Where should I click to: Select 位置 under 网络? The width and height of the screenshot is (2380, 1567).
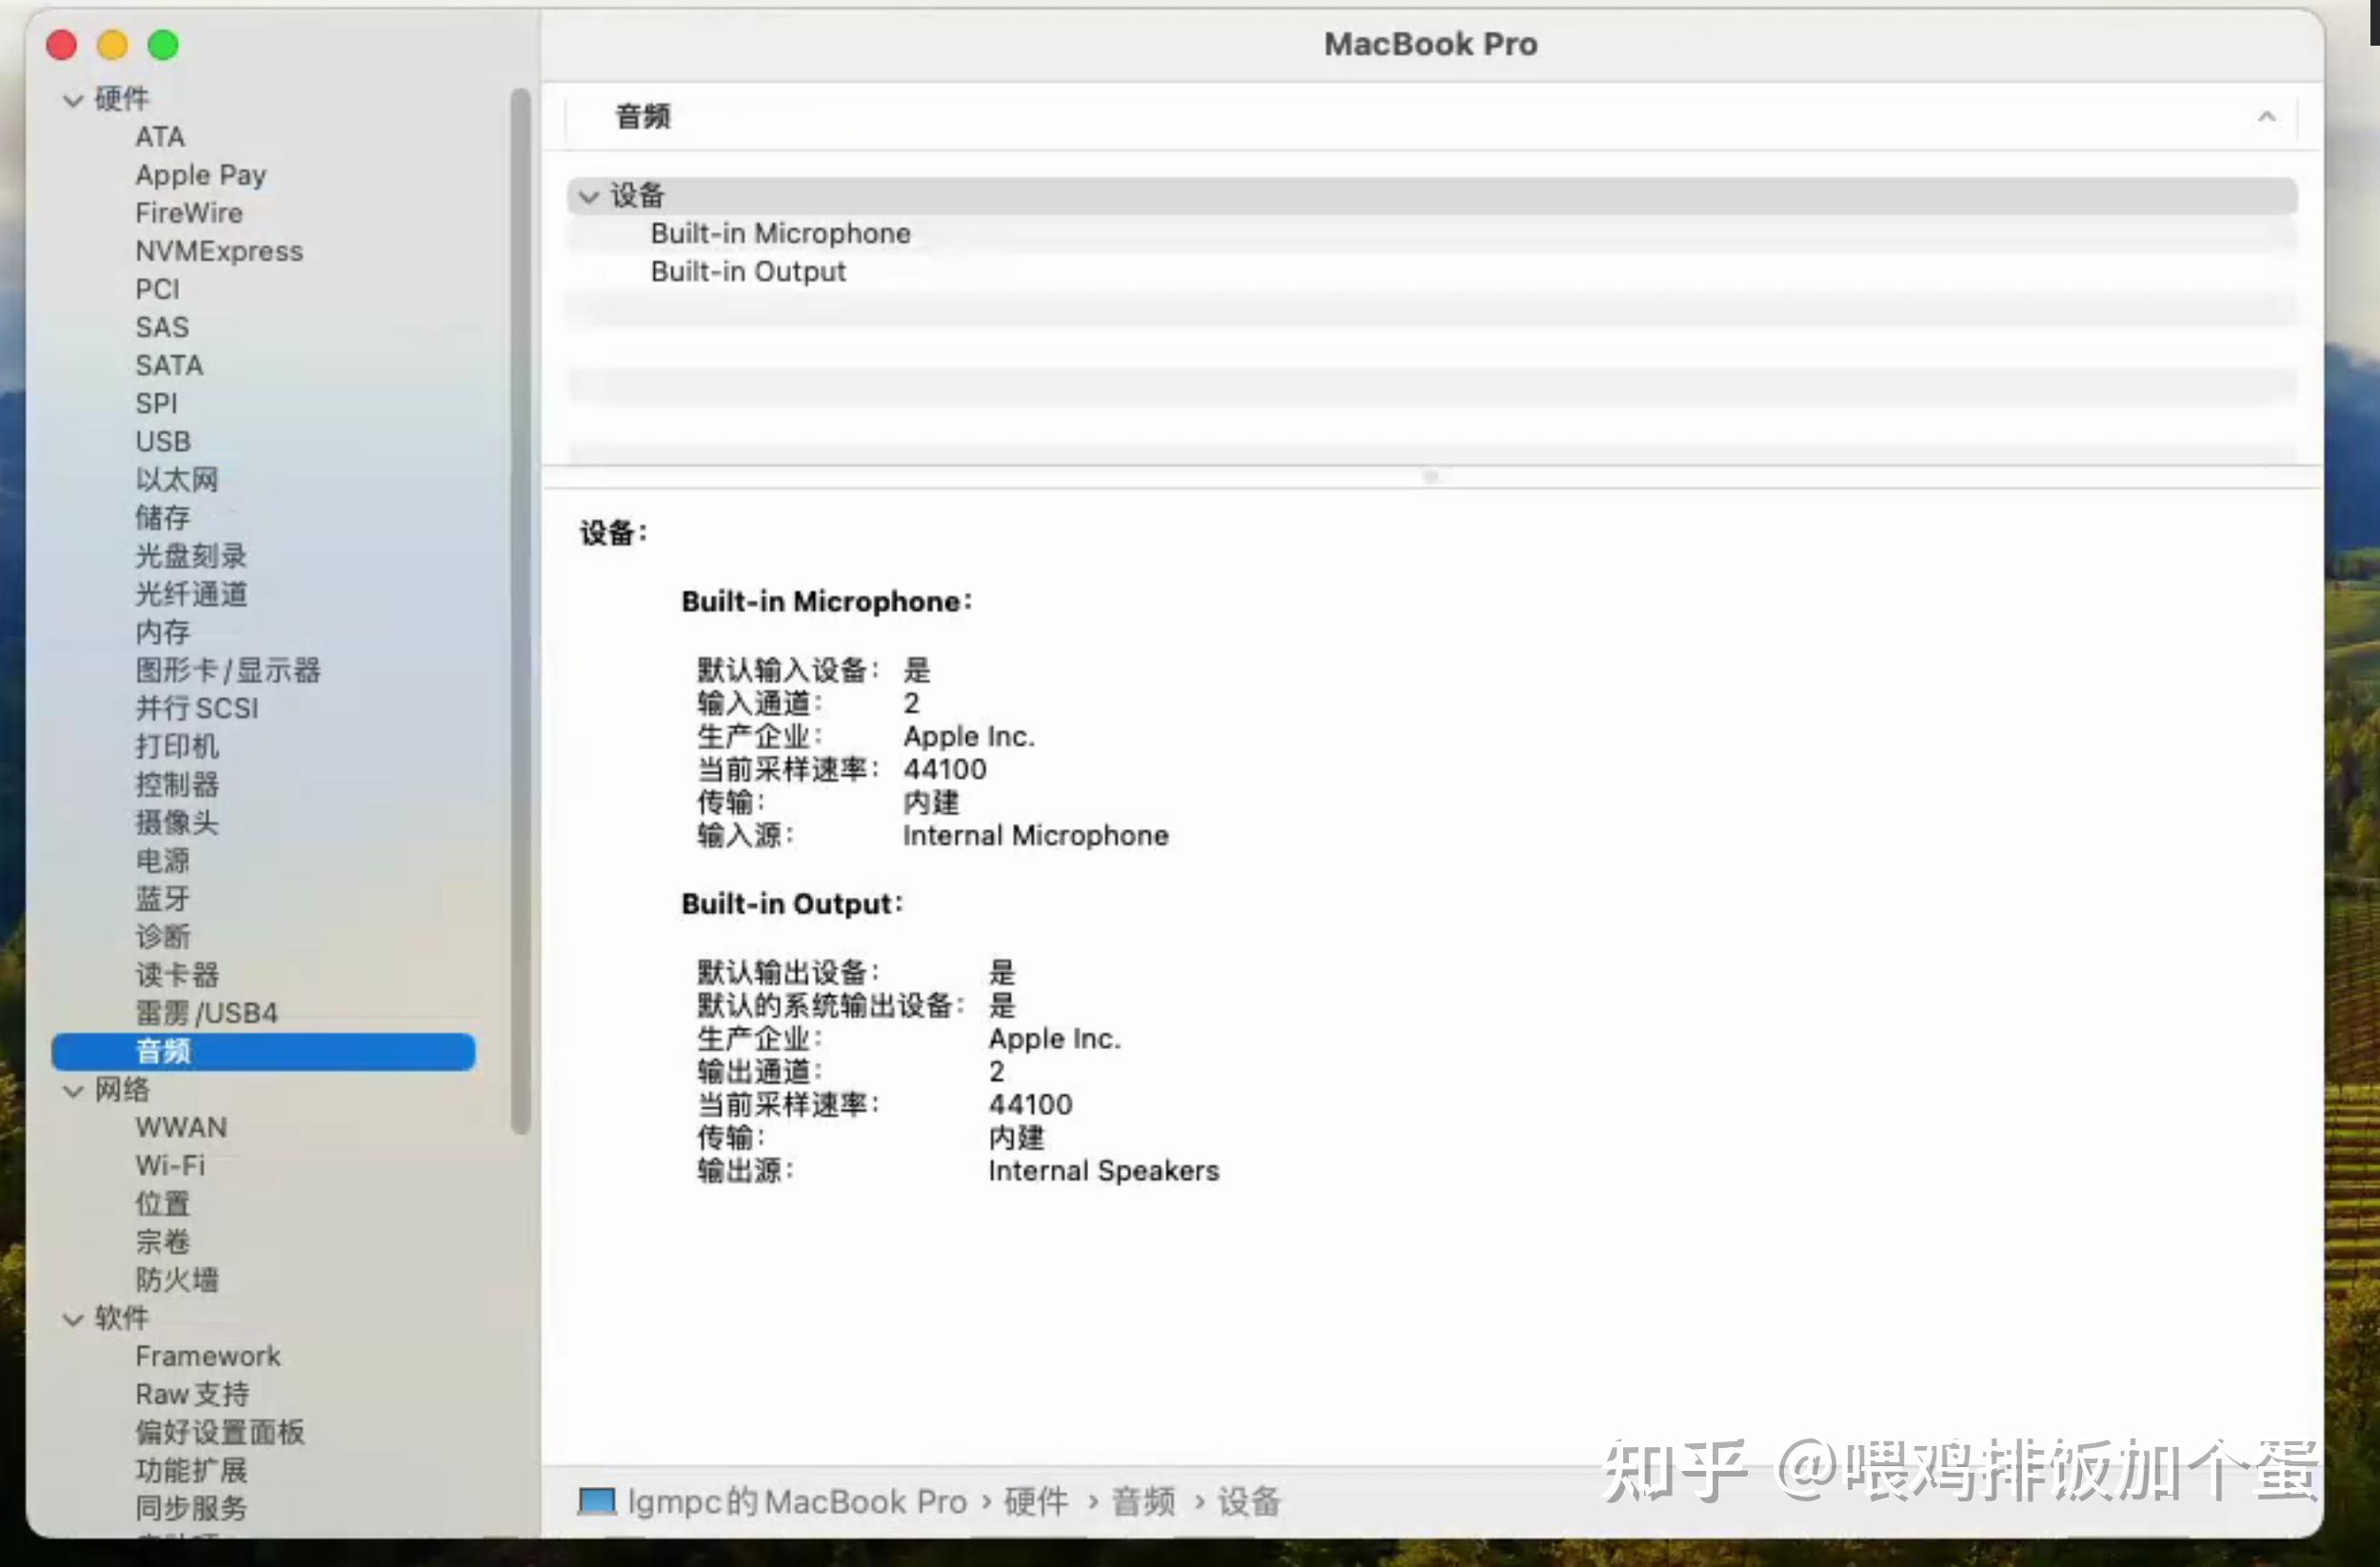point(163,1204)
